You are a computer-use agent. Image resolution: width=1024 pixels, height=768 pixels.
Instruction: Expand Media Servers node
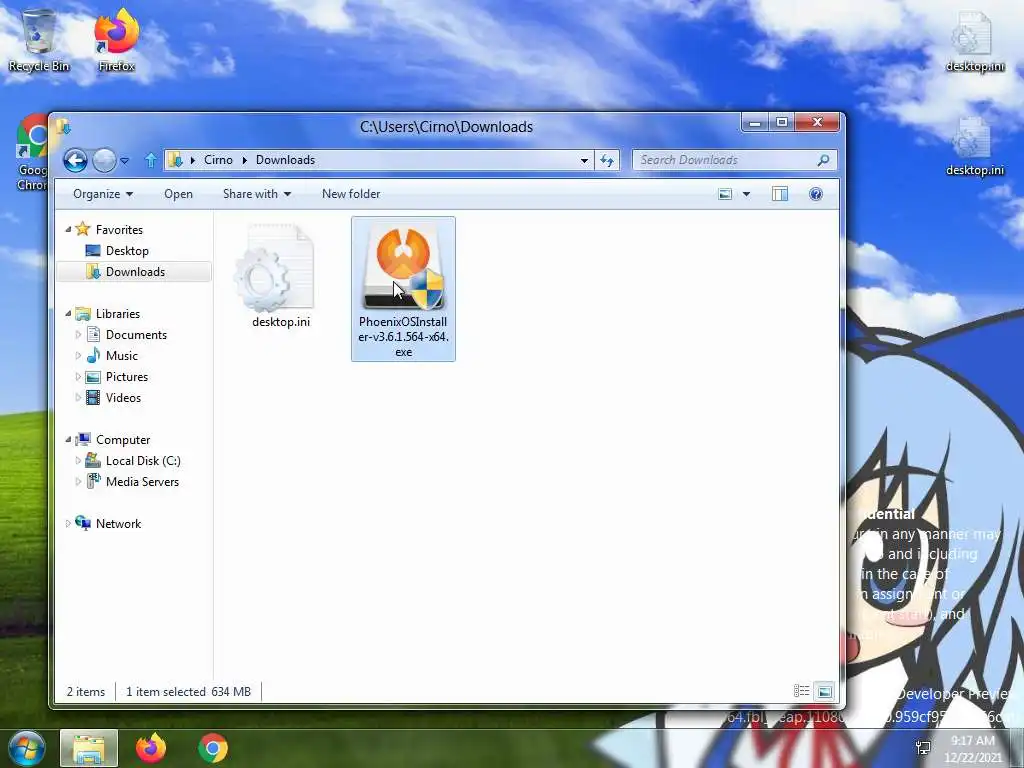78,481
